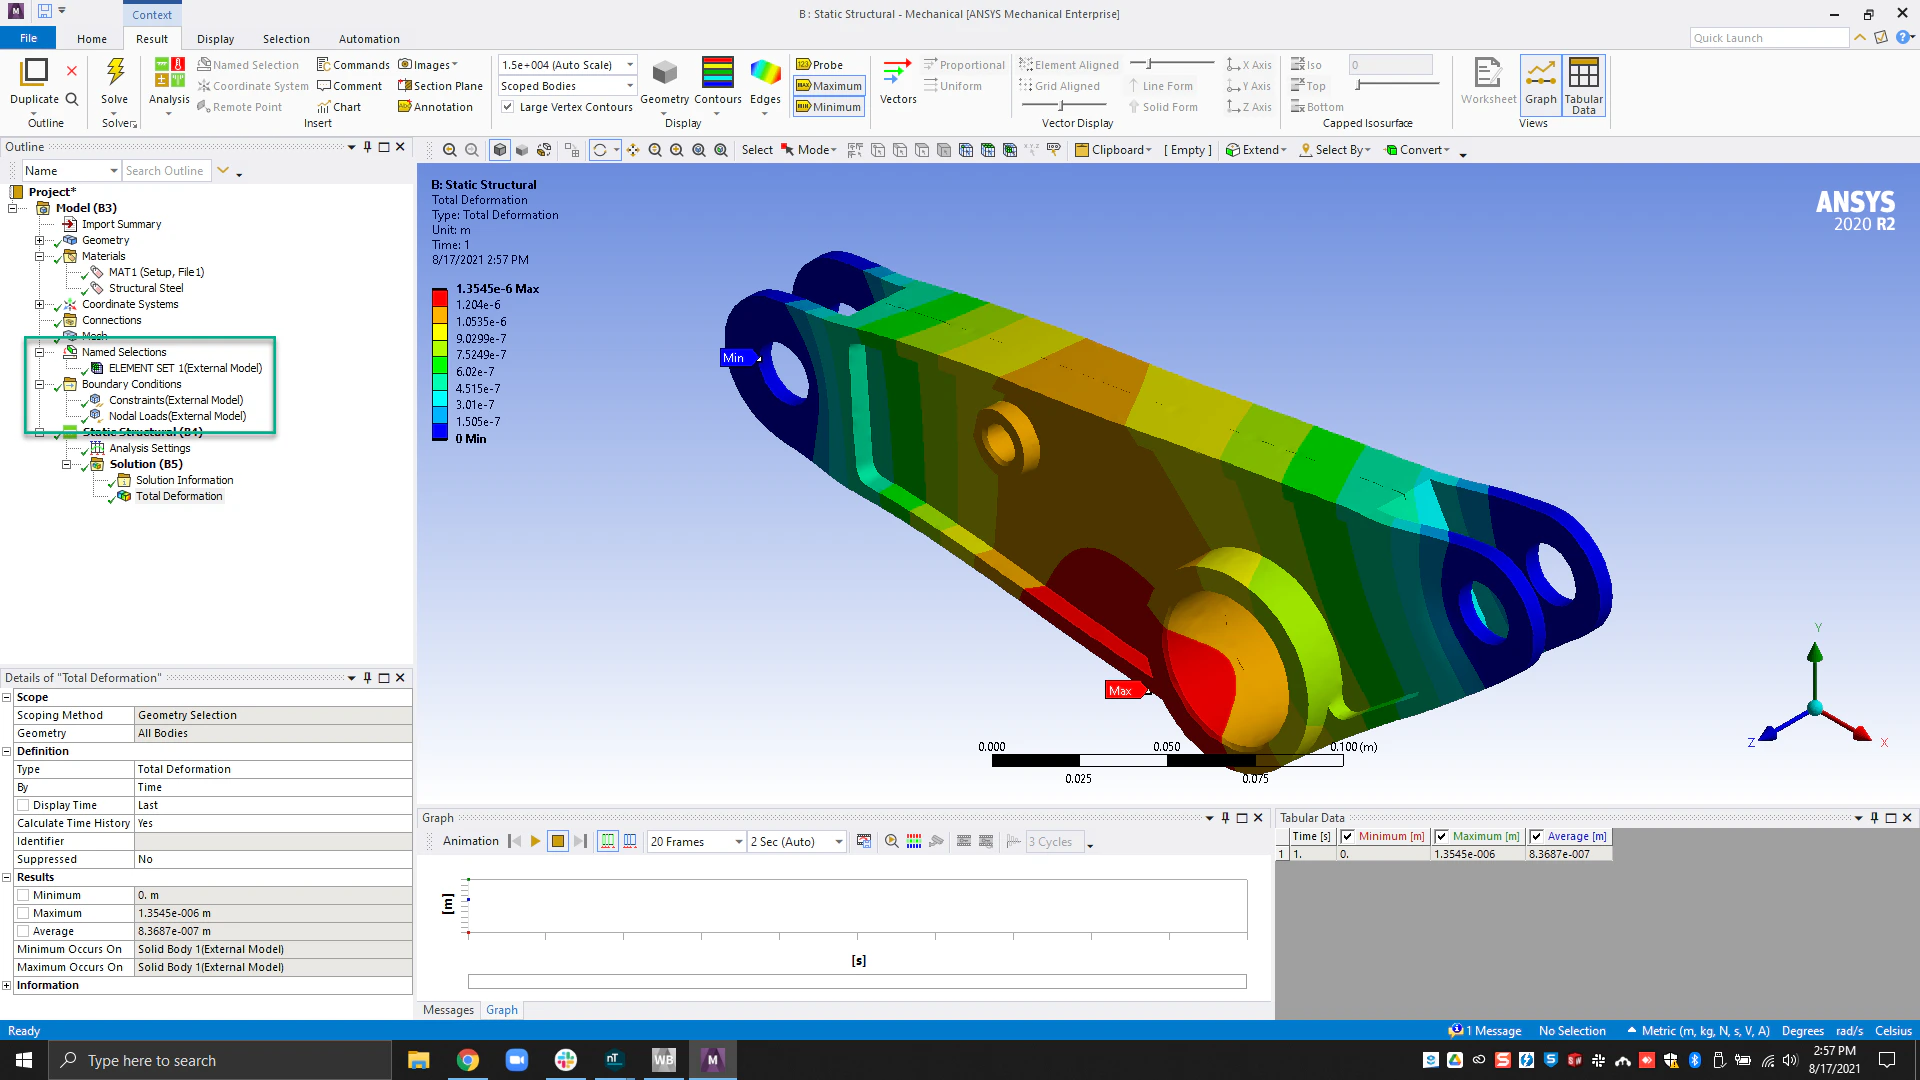This screenshot has height=1080, width=1920.
Task: Open the Automation ribbon tab
Action: (368, 39)
